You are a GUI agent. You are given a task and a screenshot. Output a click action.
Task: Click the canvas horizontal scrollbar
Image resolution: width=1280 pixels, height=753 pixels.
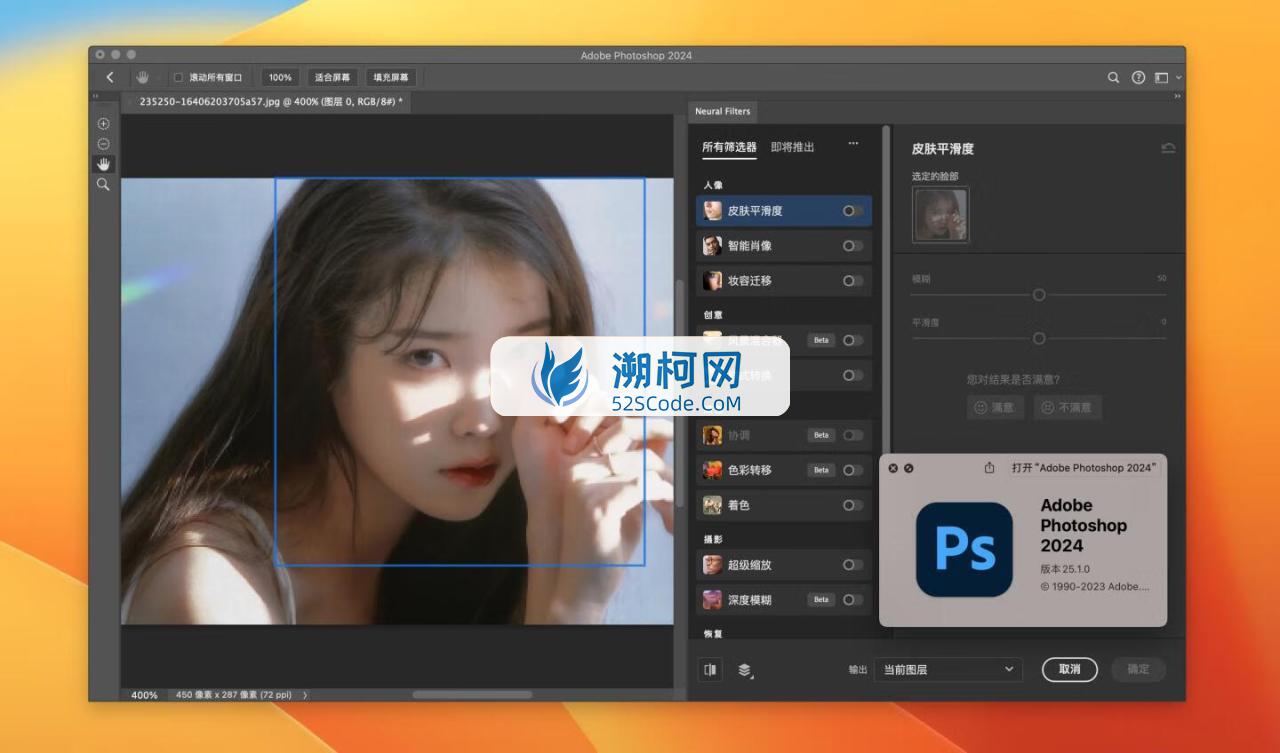pyautogui.click(x=472, y=694)
